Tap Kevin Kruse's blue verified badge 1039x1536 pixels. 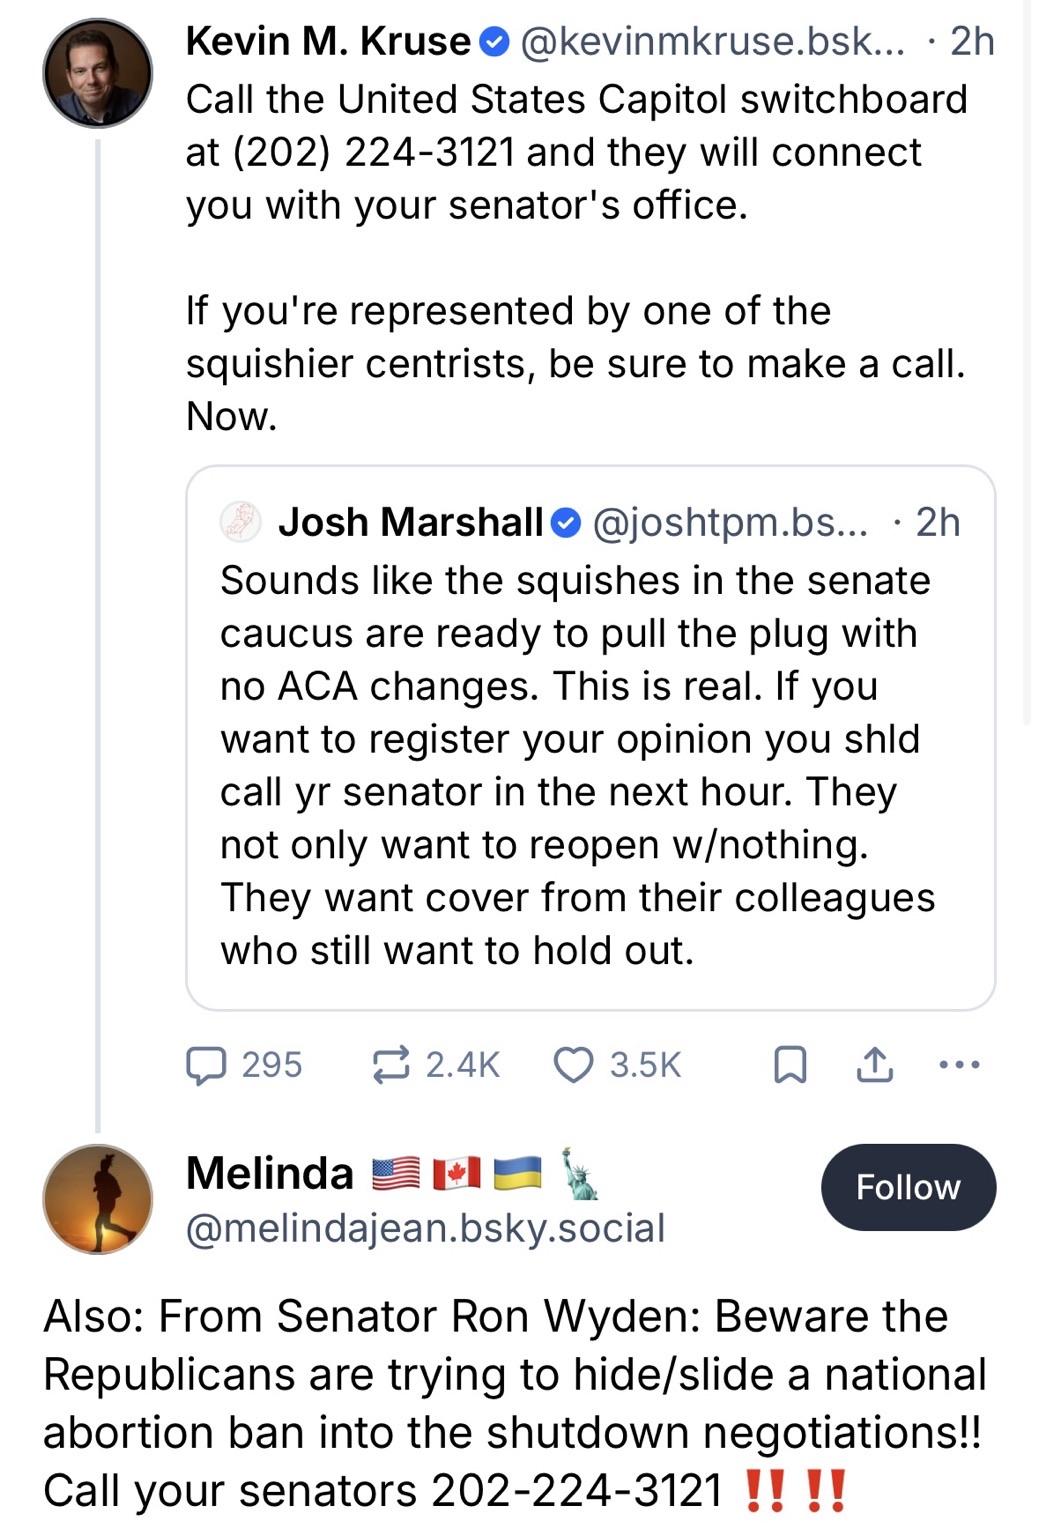[x=494, y=42]
